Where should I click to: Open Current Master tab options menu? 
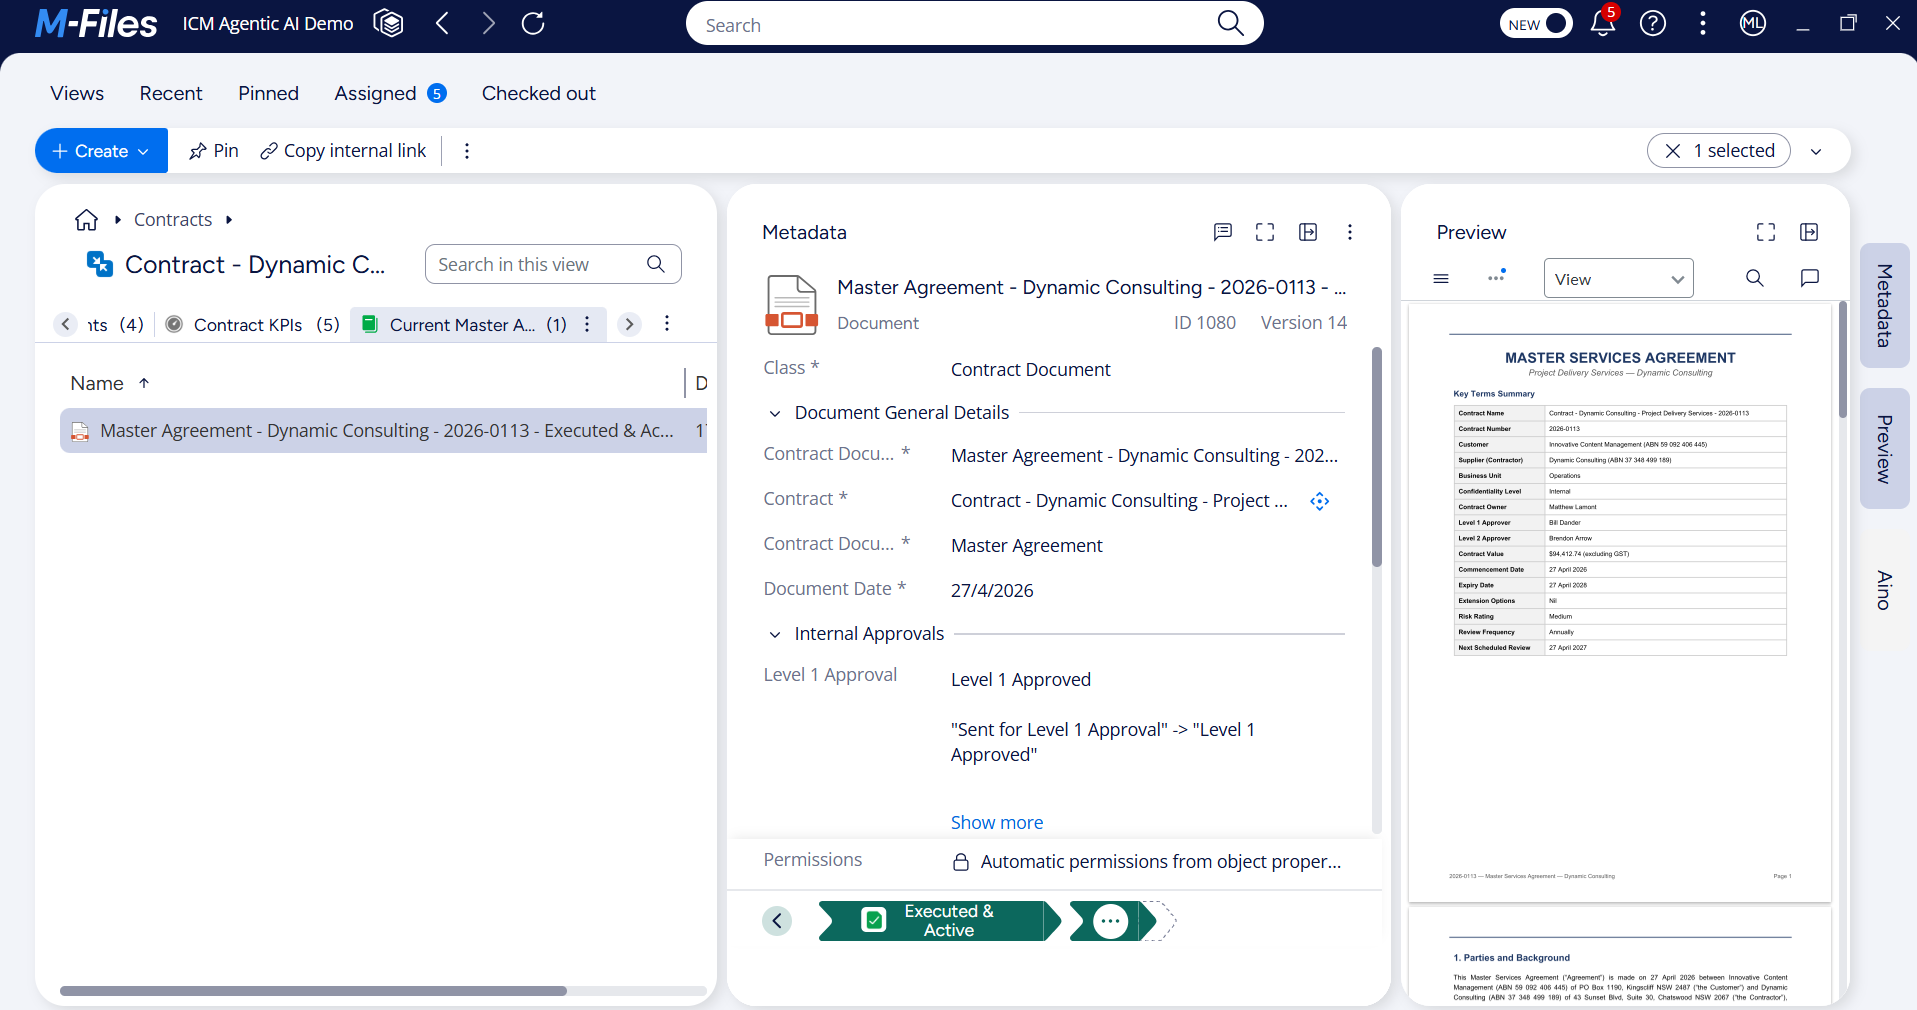587,324
